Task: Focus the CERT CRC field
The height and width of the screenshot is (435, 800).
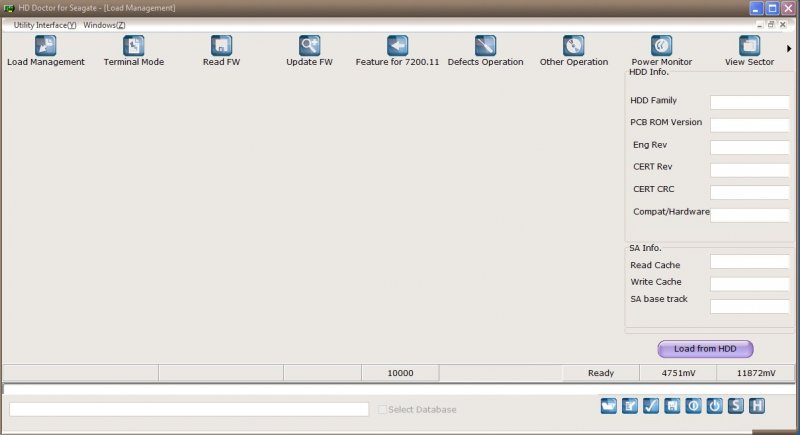Action: (749, 192)
